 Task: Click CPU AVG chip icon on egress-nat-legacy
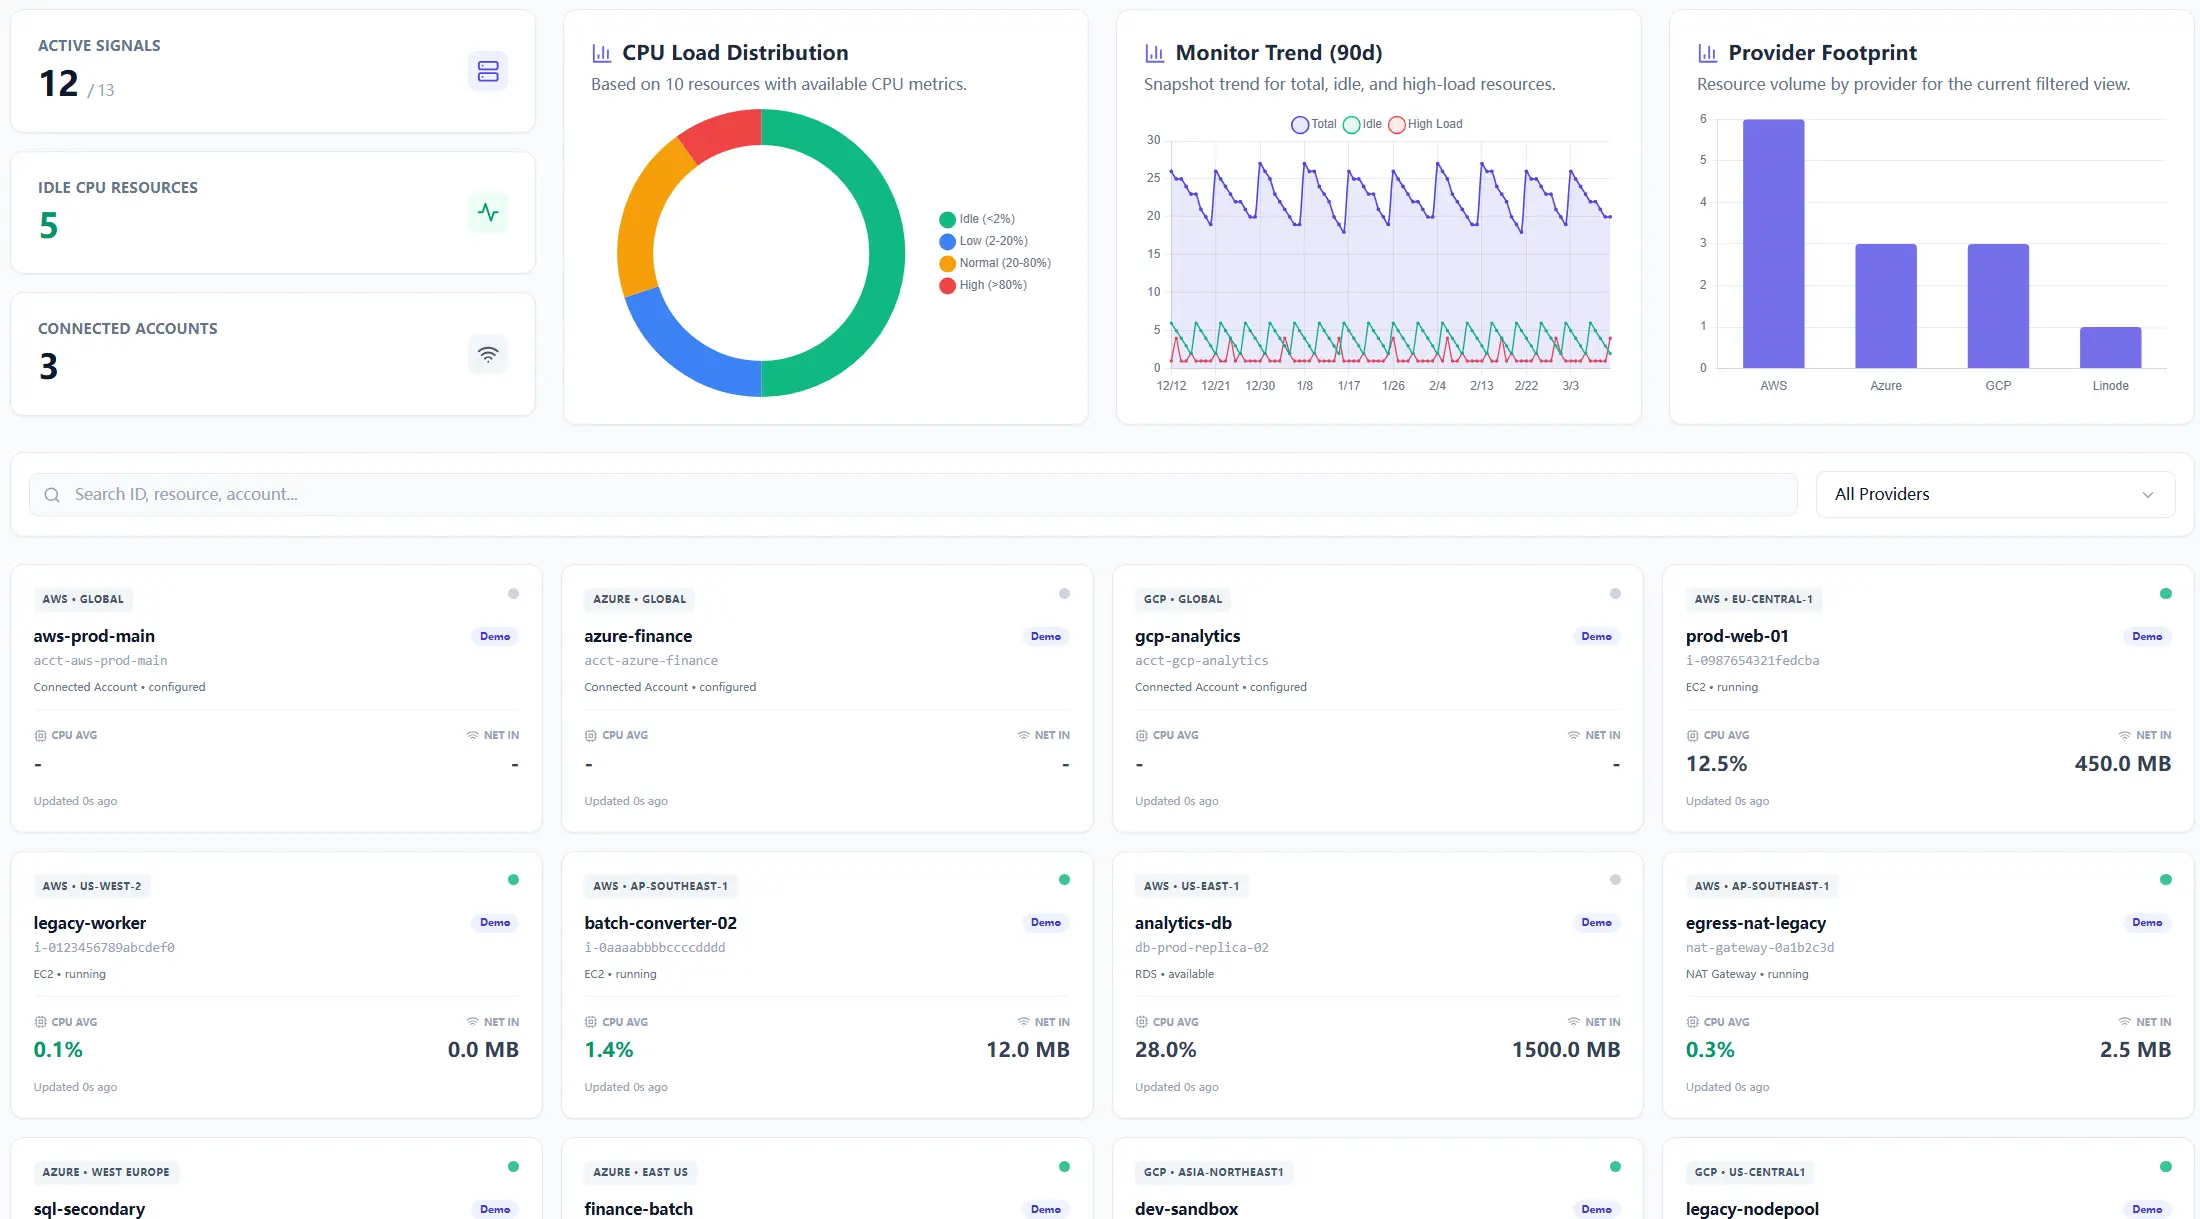1692,1022
